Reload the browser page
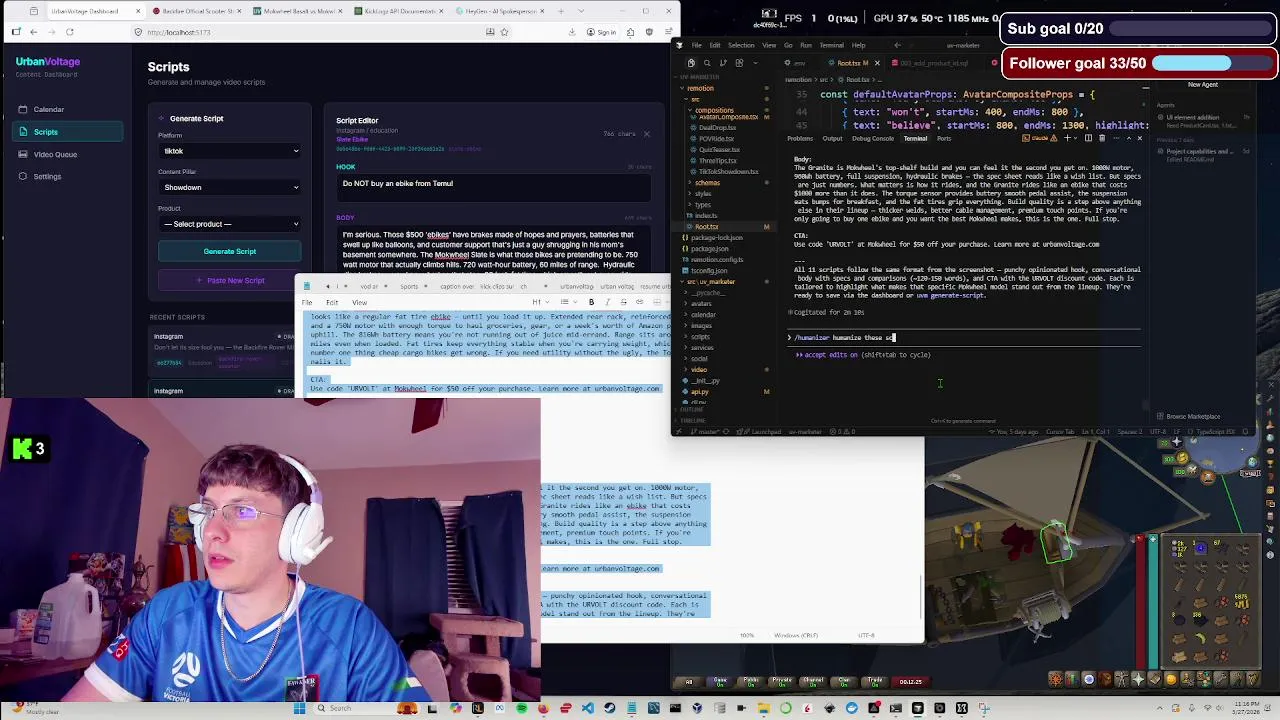Screen dimensions: 1280x720 69,32
